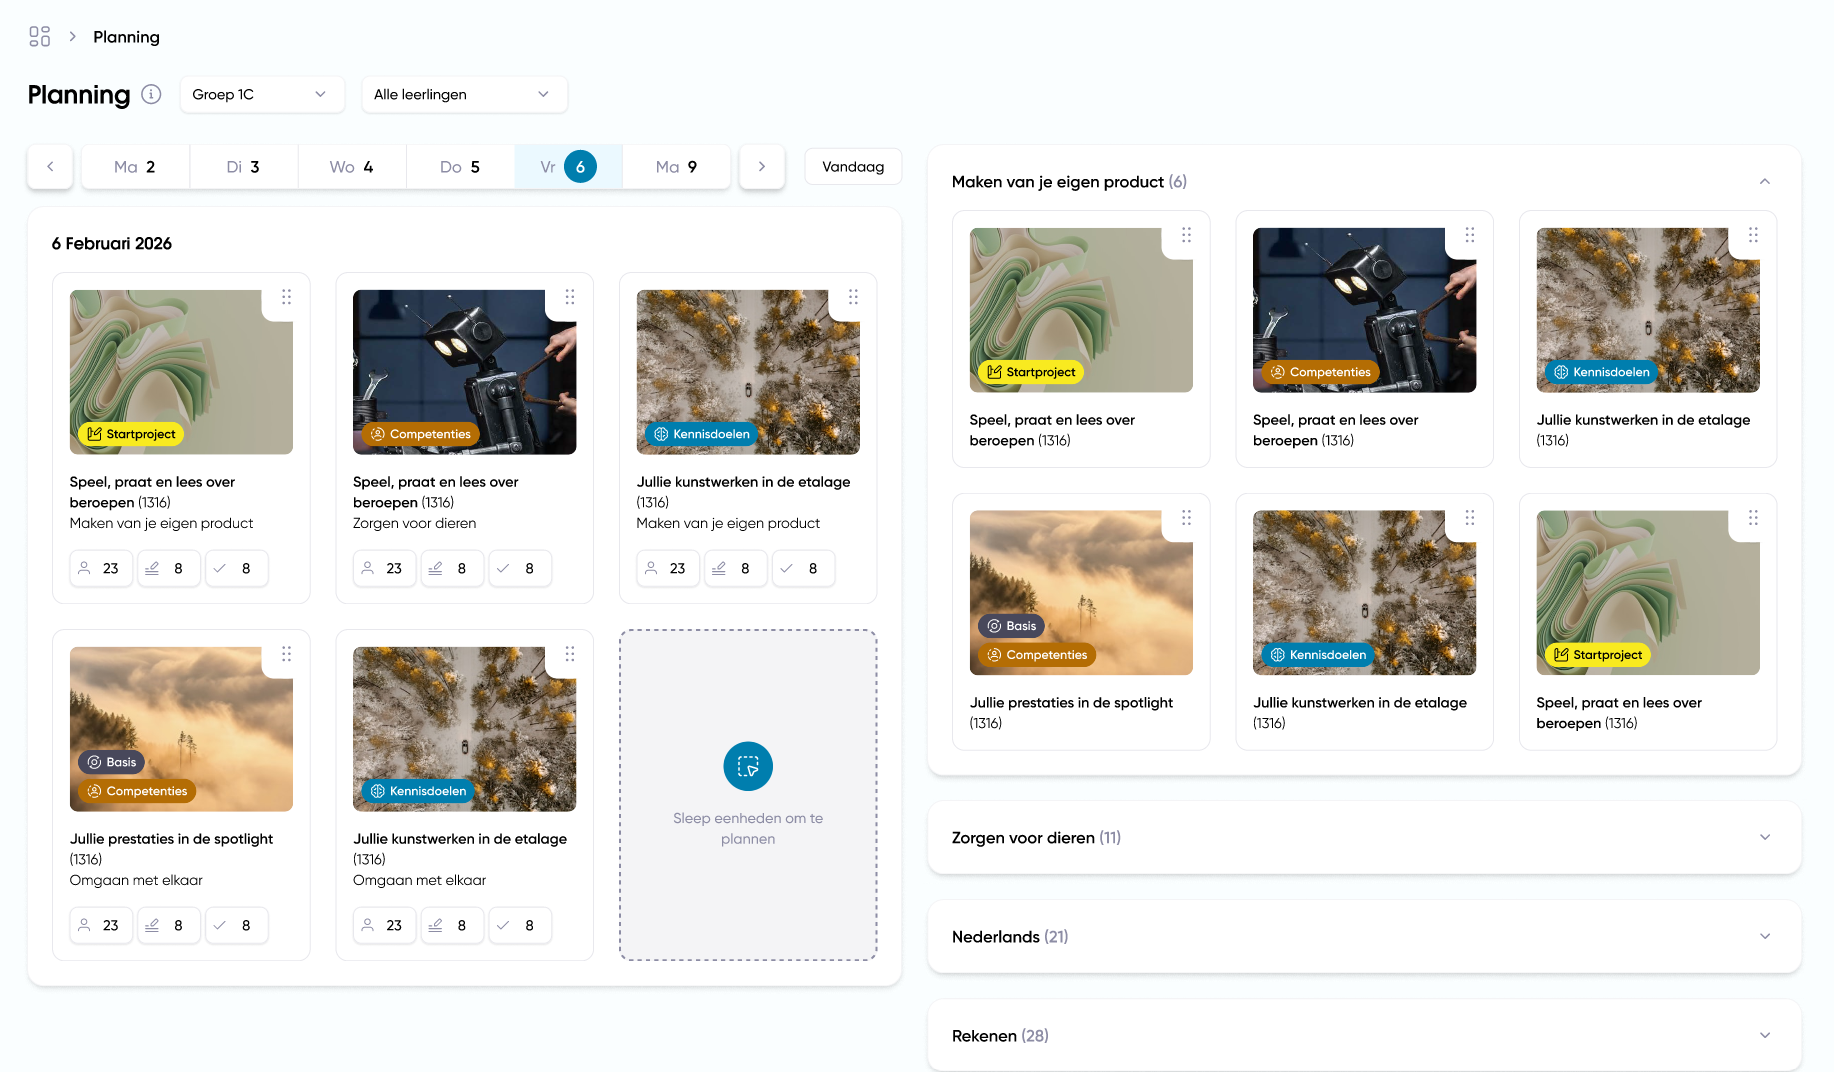The height and width of the screenshot is (1072, 1834).
Task: Select day tab Vr 6
Action: click(568, 167)
